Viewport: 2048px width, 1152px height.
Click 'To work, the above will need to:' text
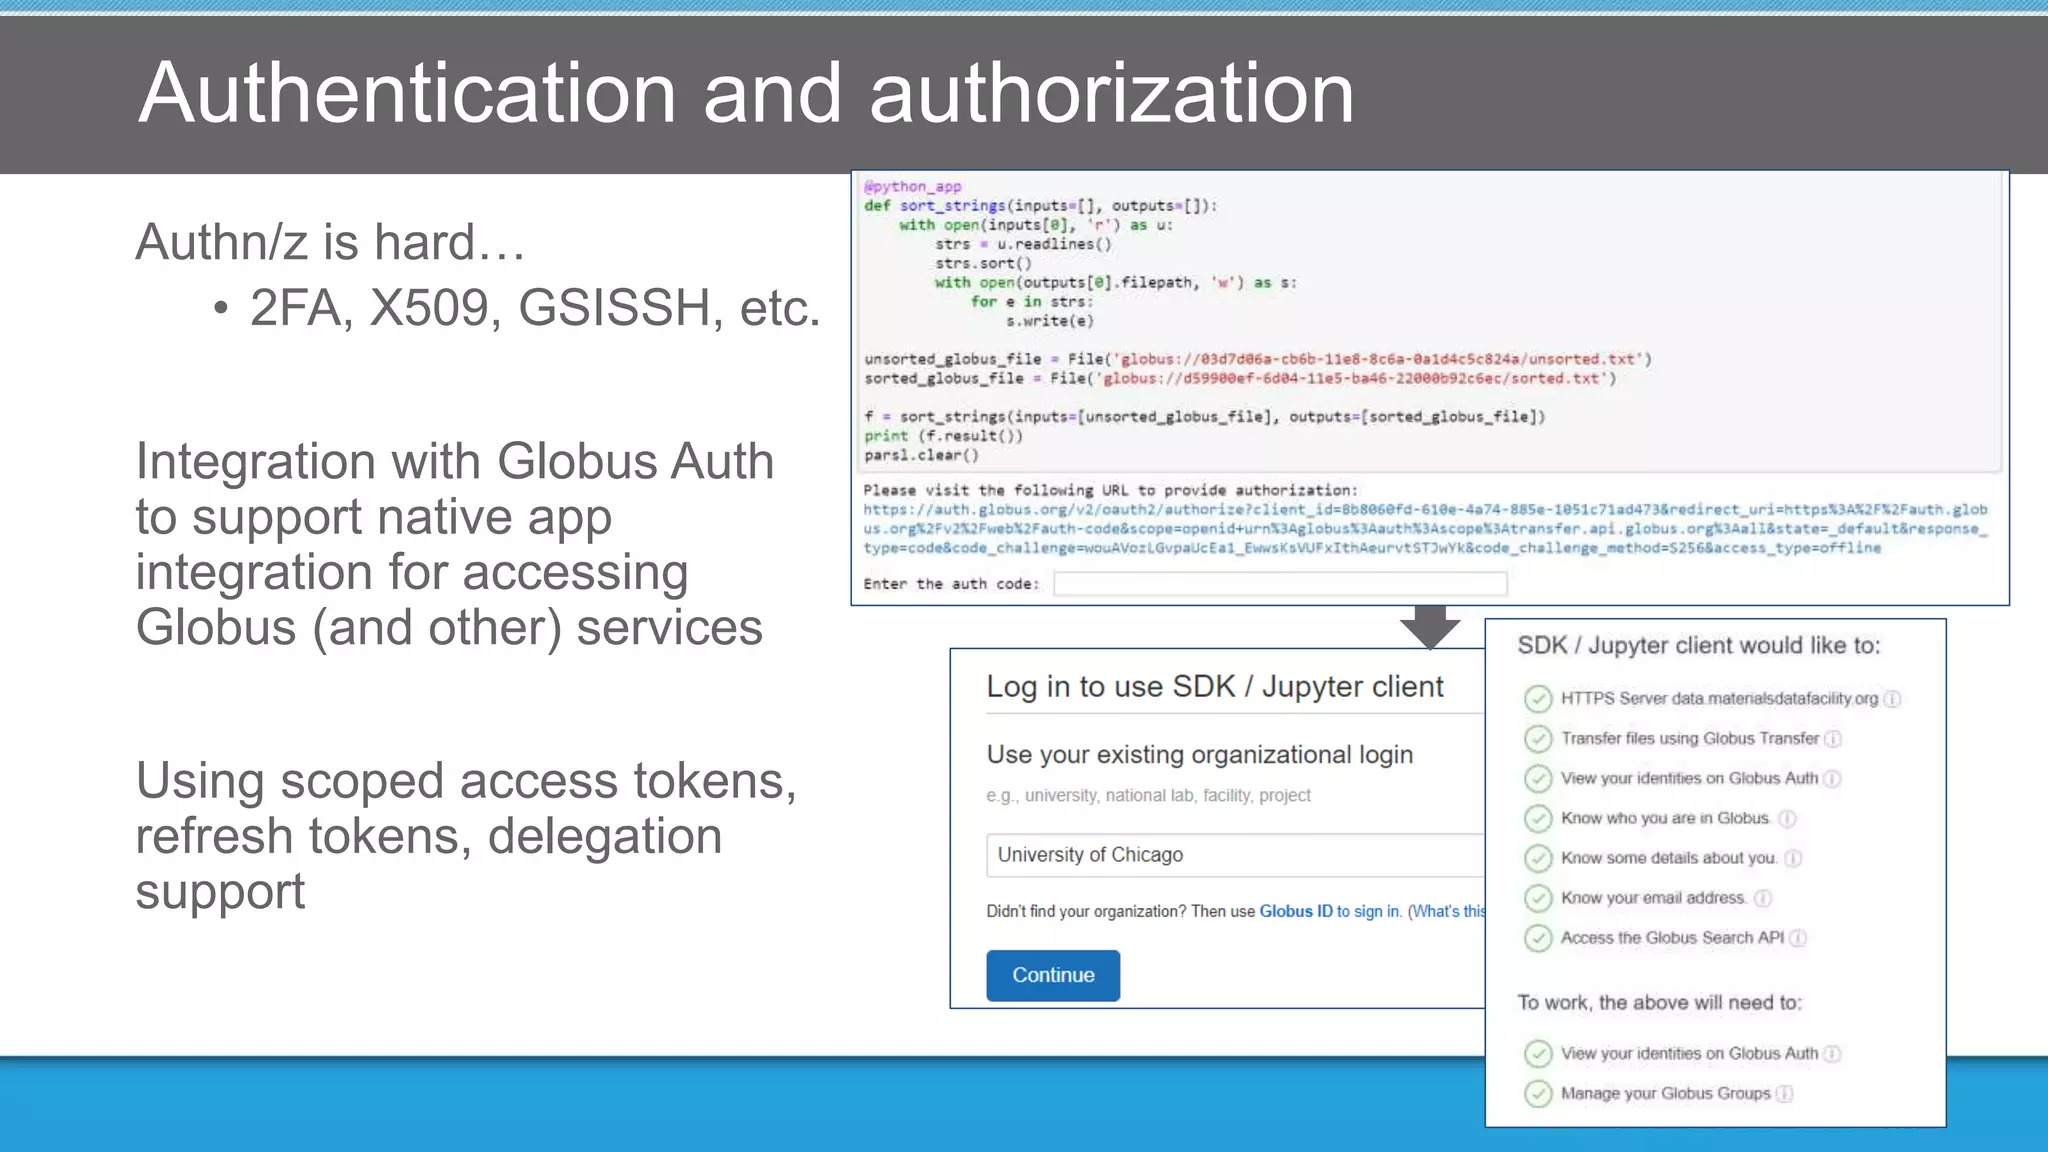pyautogui.click(x=1660, y=1003)
